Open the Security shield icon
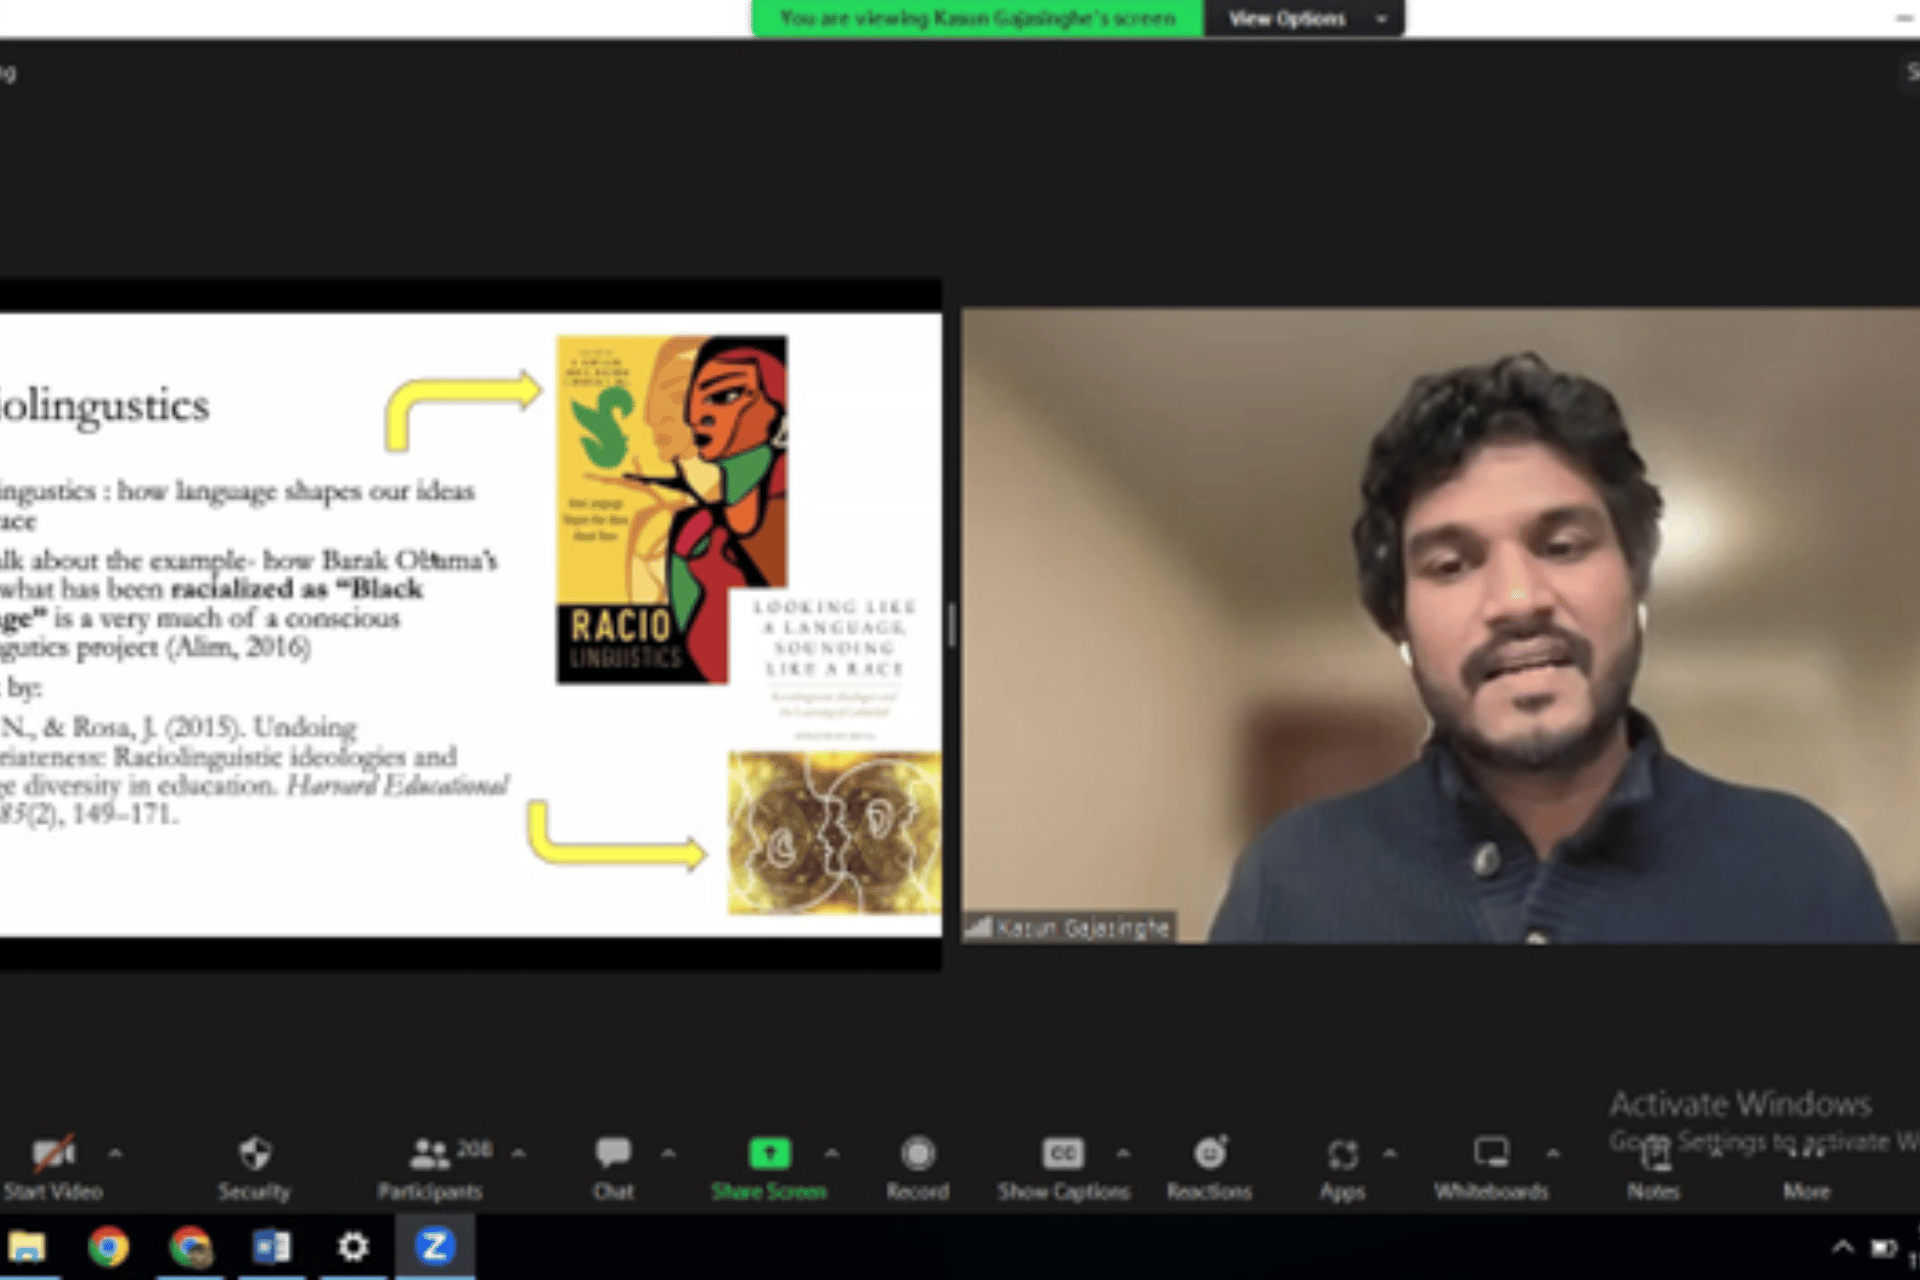1920x1280 pixels. [255, 1153]
